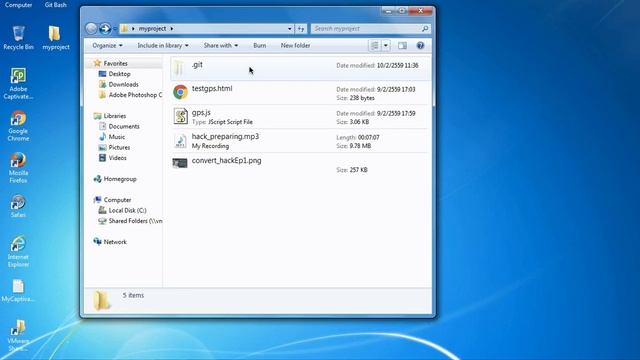Screen dimensions: 640x360
Task: Open Local Disk (C:) in navigation pane
Action: pos(127,210)
